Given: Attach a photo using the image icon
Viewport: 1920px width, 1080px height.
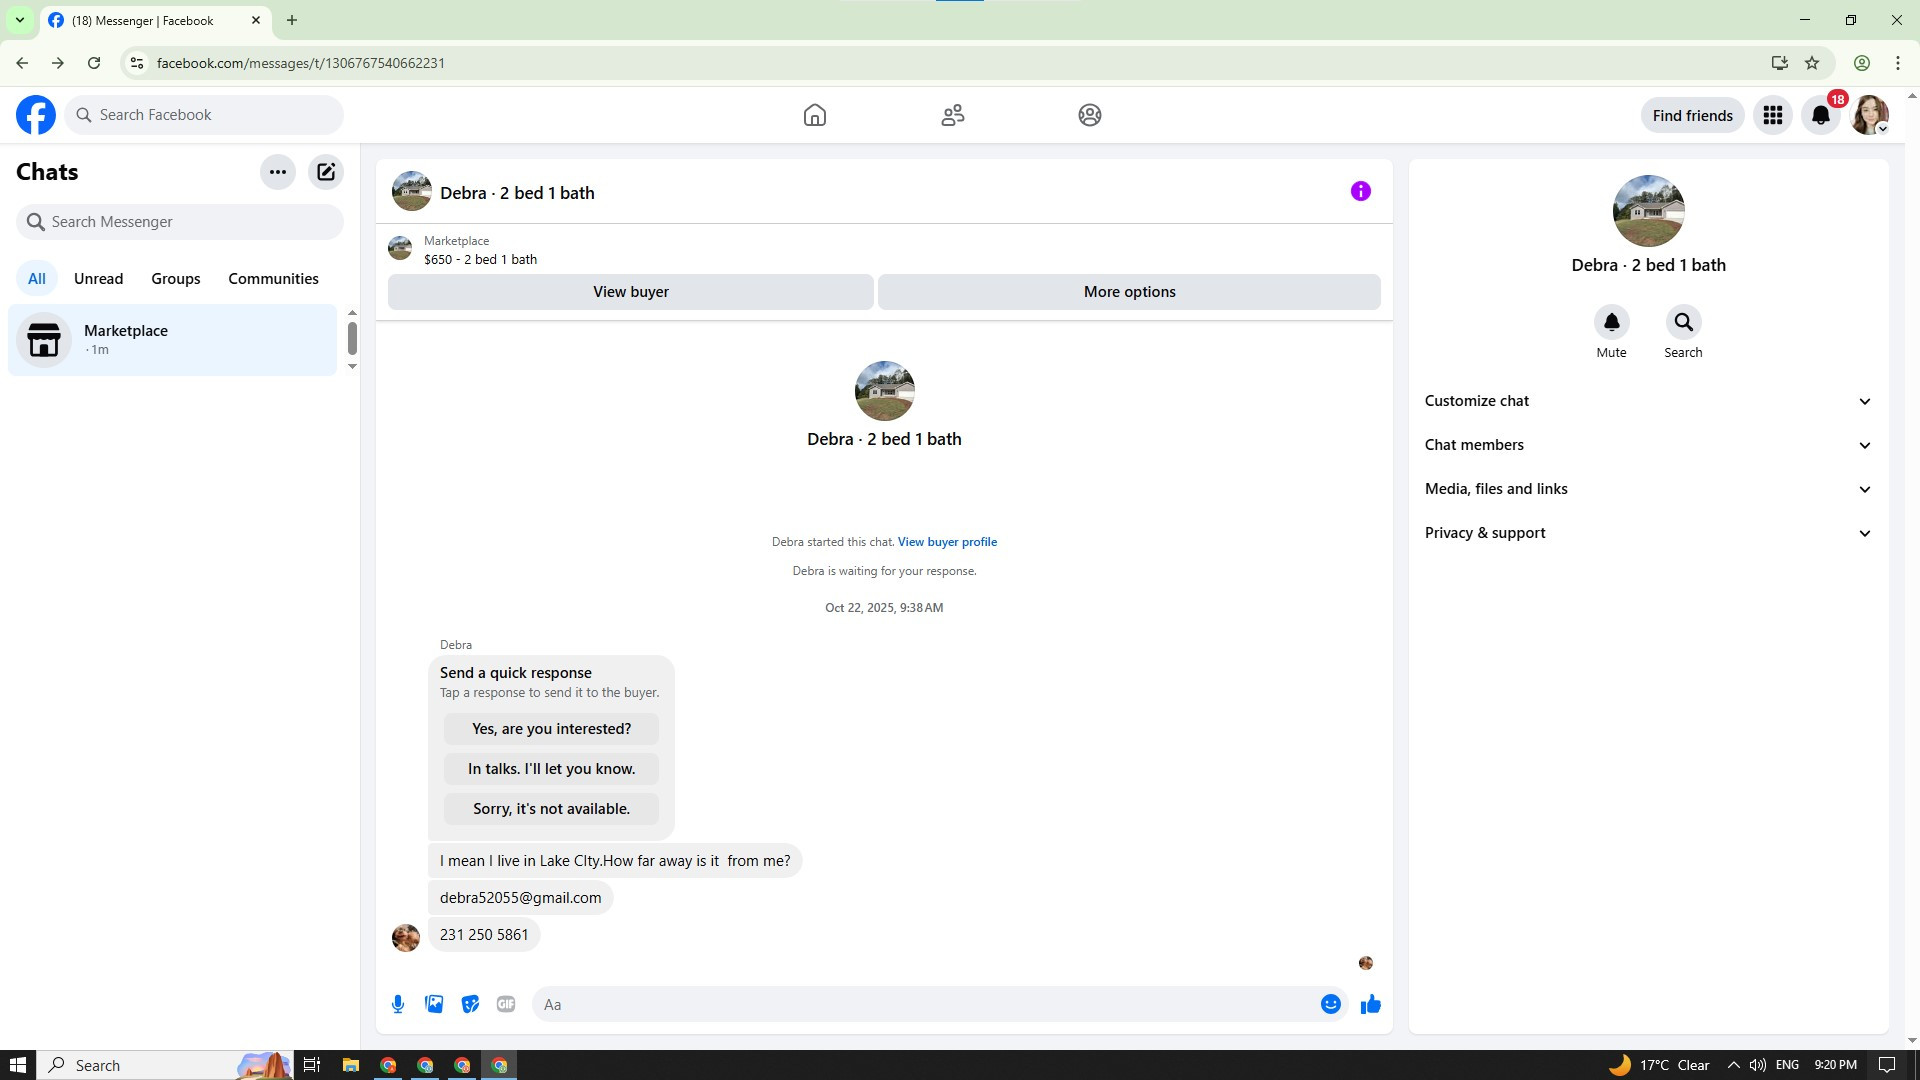Looking at the screenshot, I should pyautogui.click(x=434, y=1004).
